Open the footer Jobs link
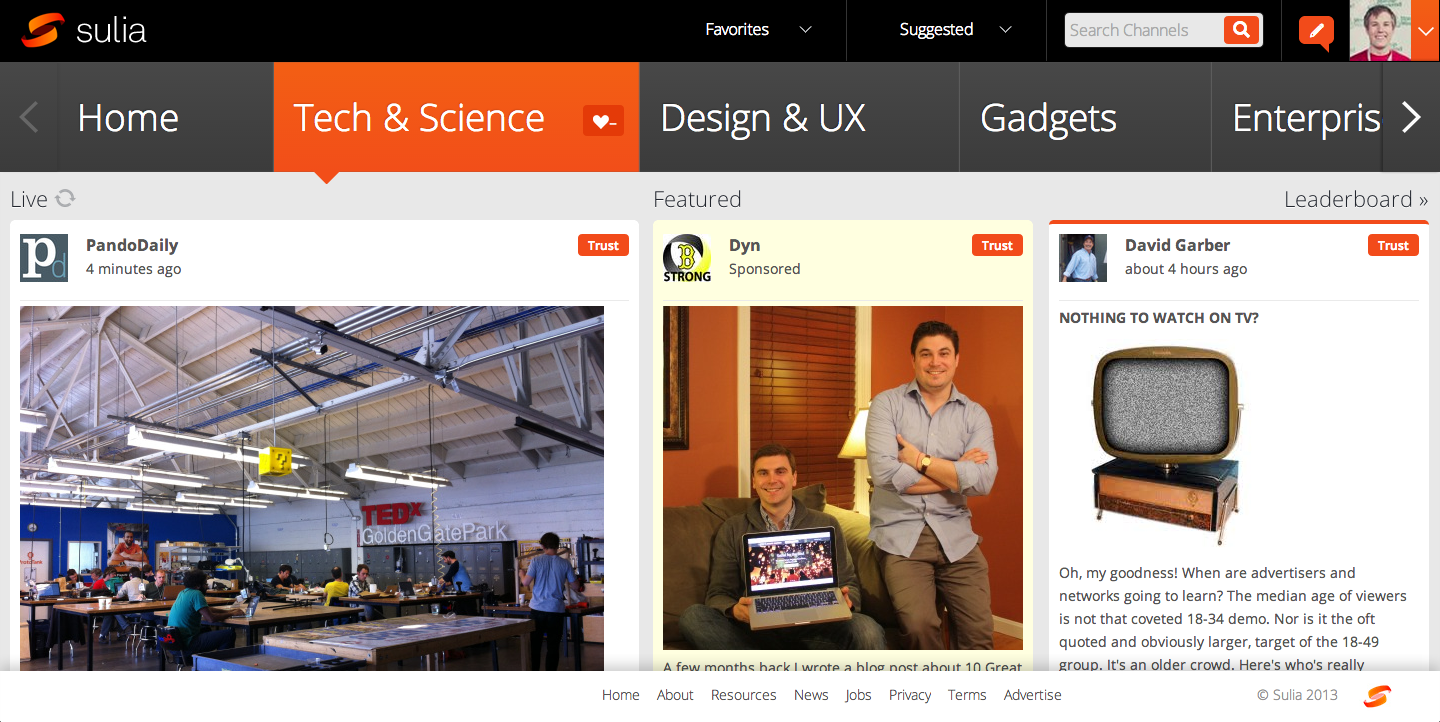 [x=858, y=695]
